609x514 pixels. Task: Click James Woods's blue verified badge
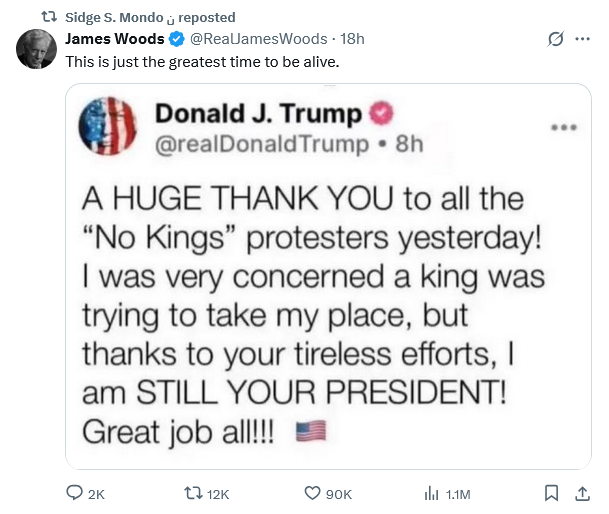coord(176,39)
